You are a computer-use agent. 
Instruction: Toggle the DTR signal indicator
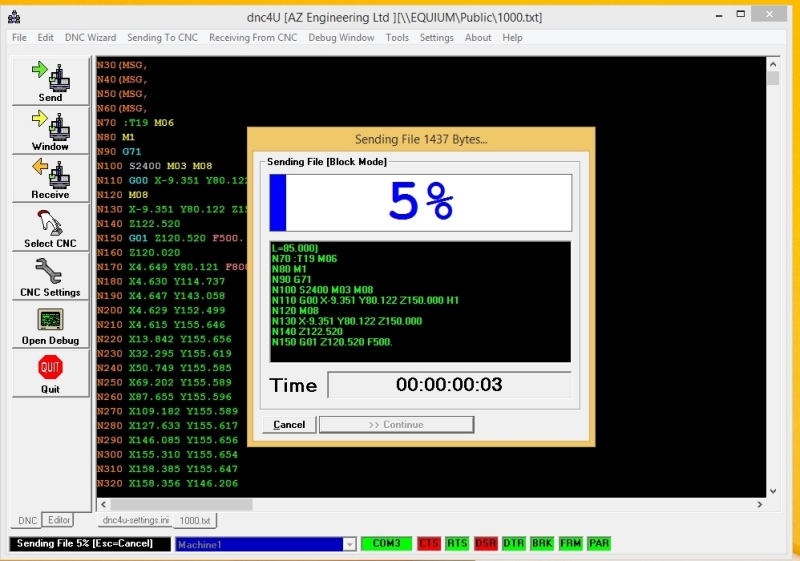(x=514, y=543)
